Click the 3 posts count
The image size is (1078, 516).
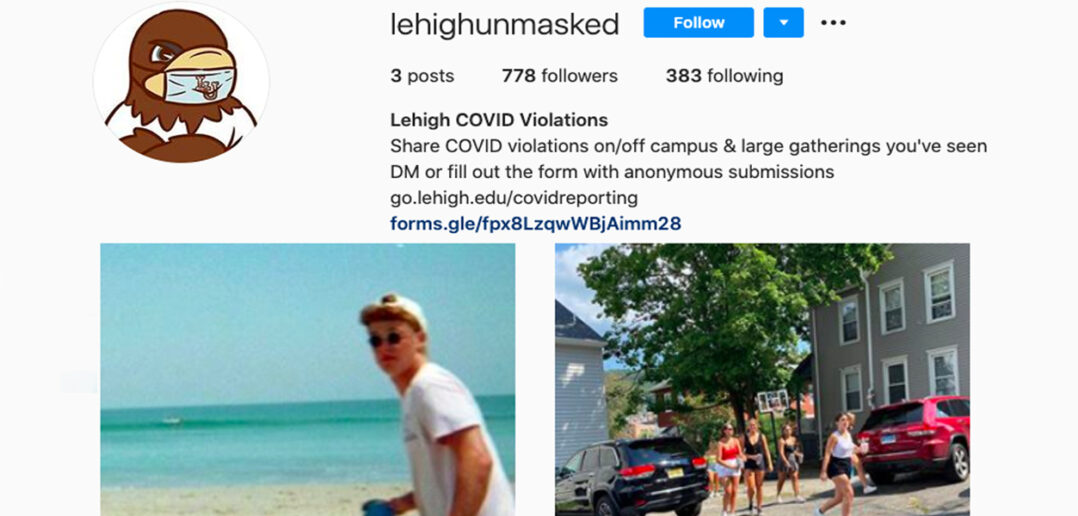[x=422, y=76]
